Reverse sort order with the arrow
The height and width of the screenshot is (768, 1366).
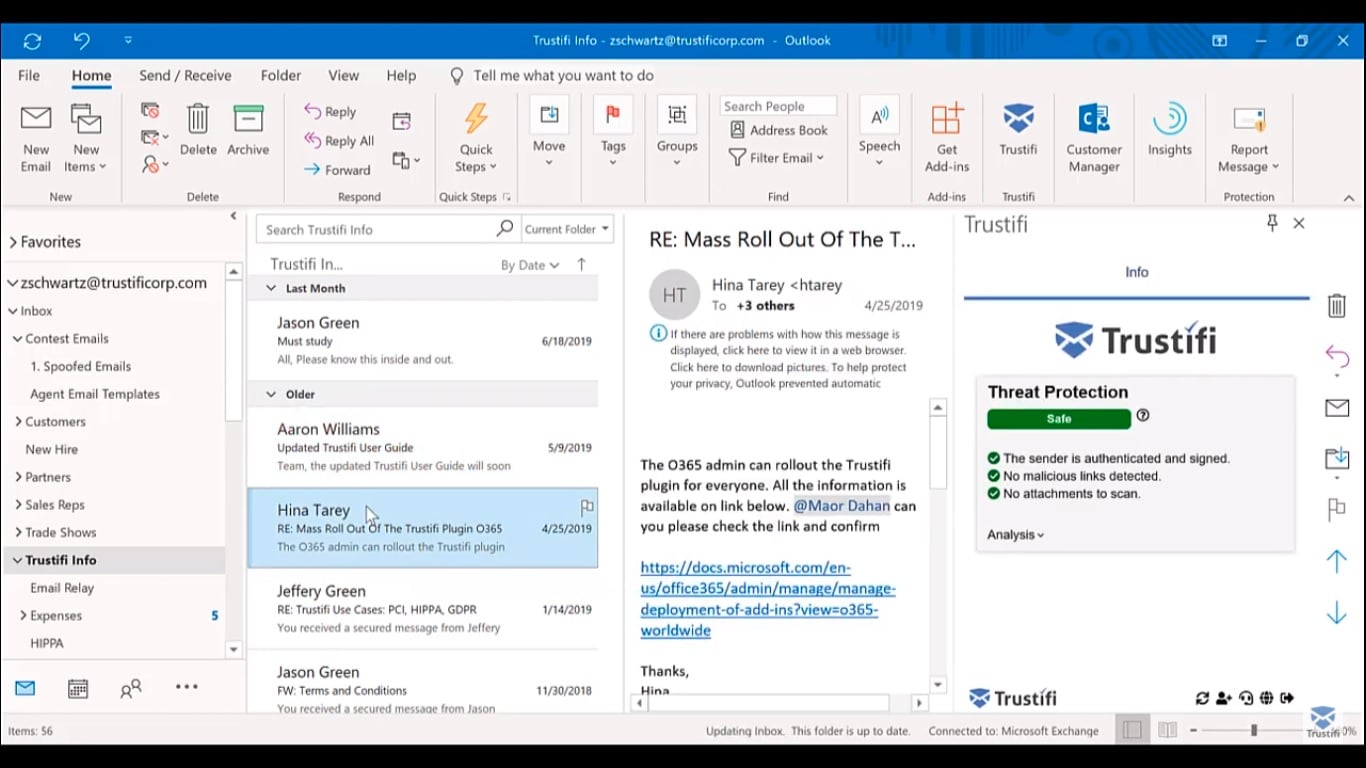(581, 265)
